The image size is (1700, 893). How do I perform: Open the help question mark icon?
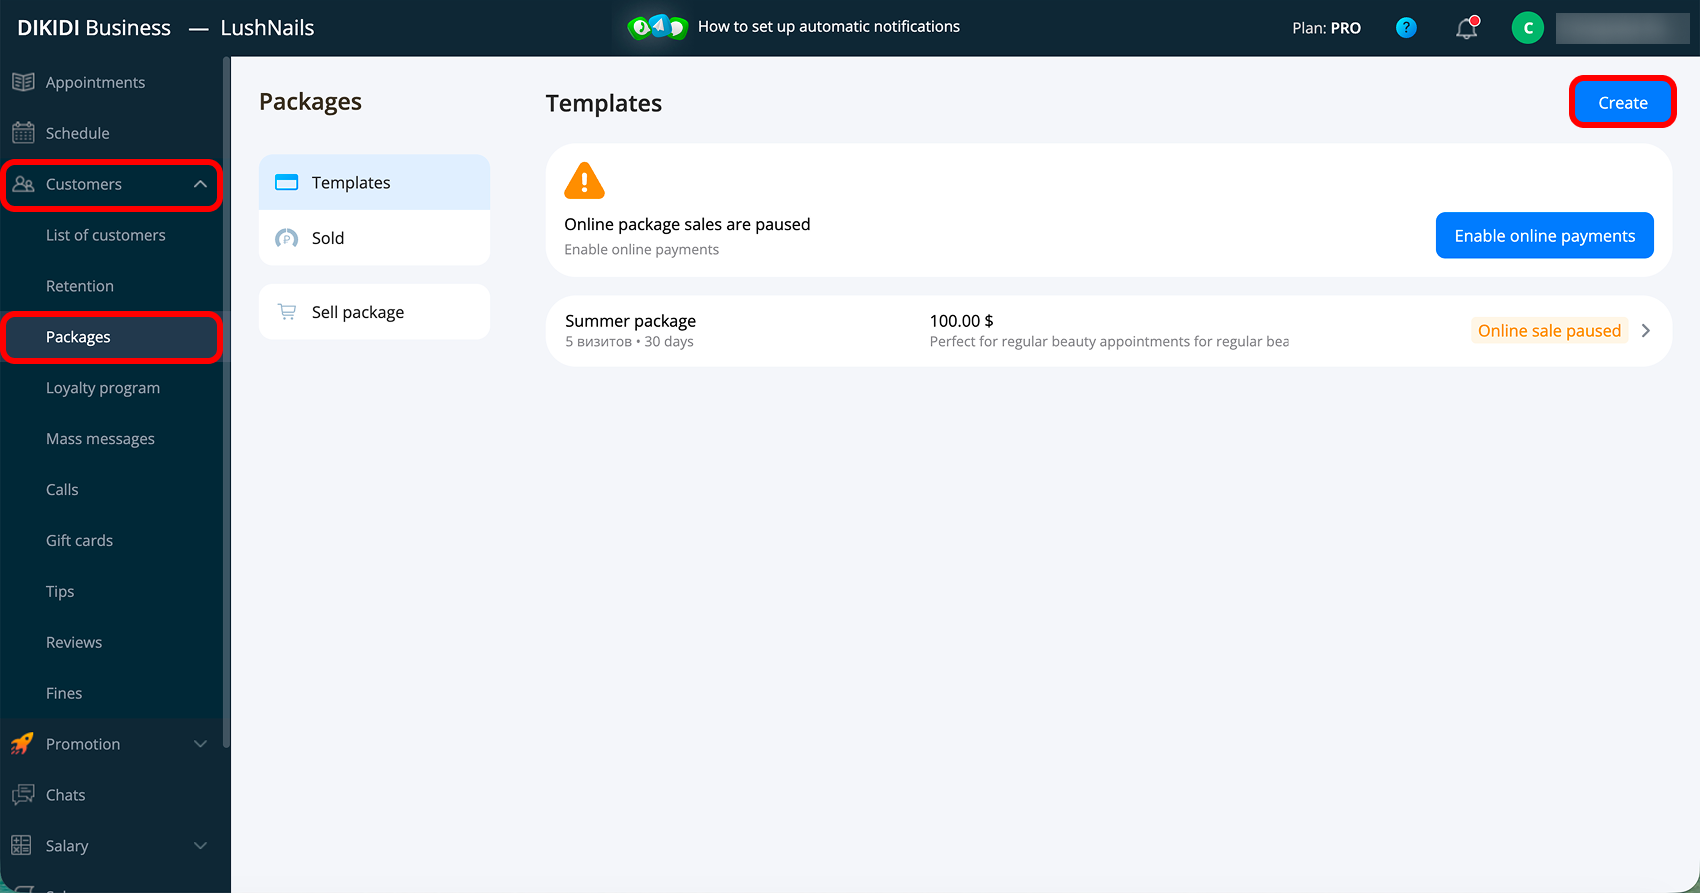coord(1406,28)
